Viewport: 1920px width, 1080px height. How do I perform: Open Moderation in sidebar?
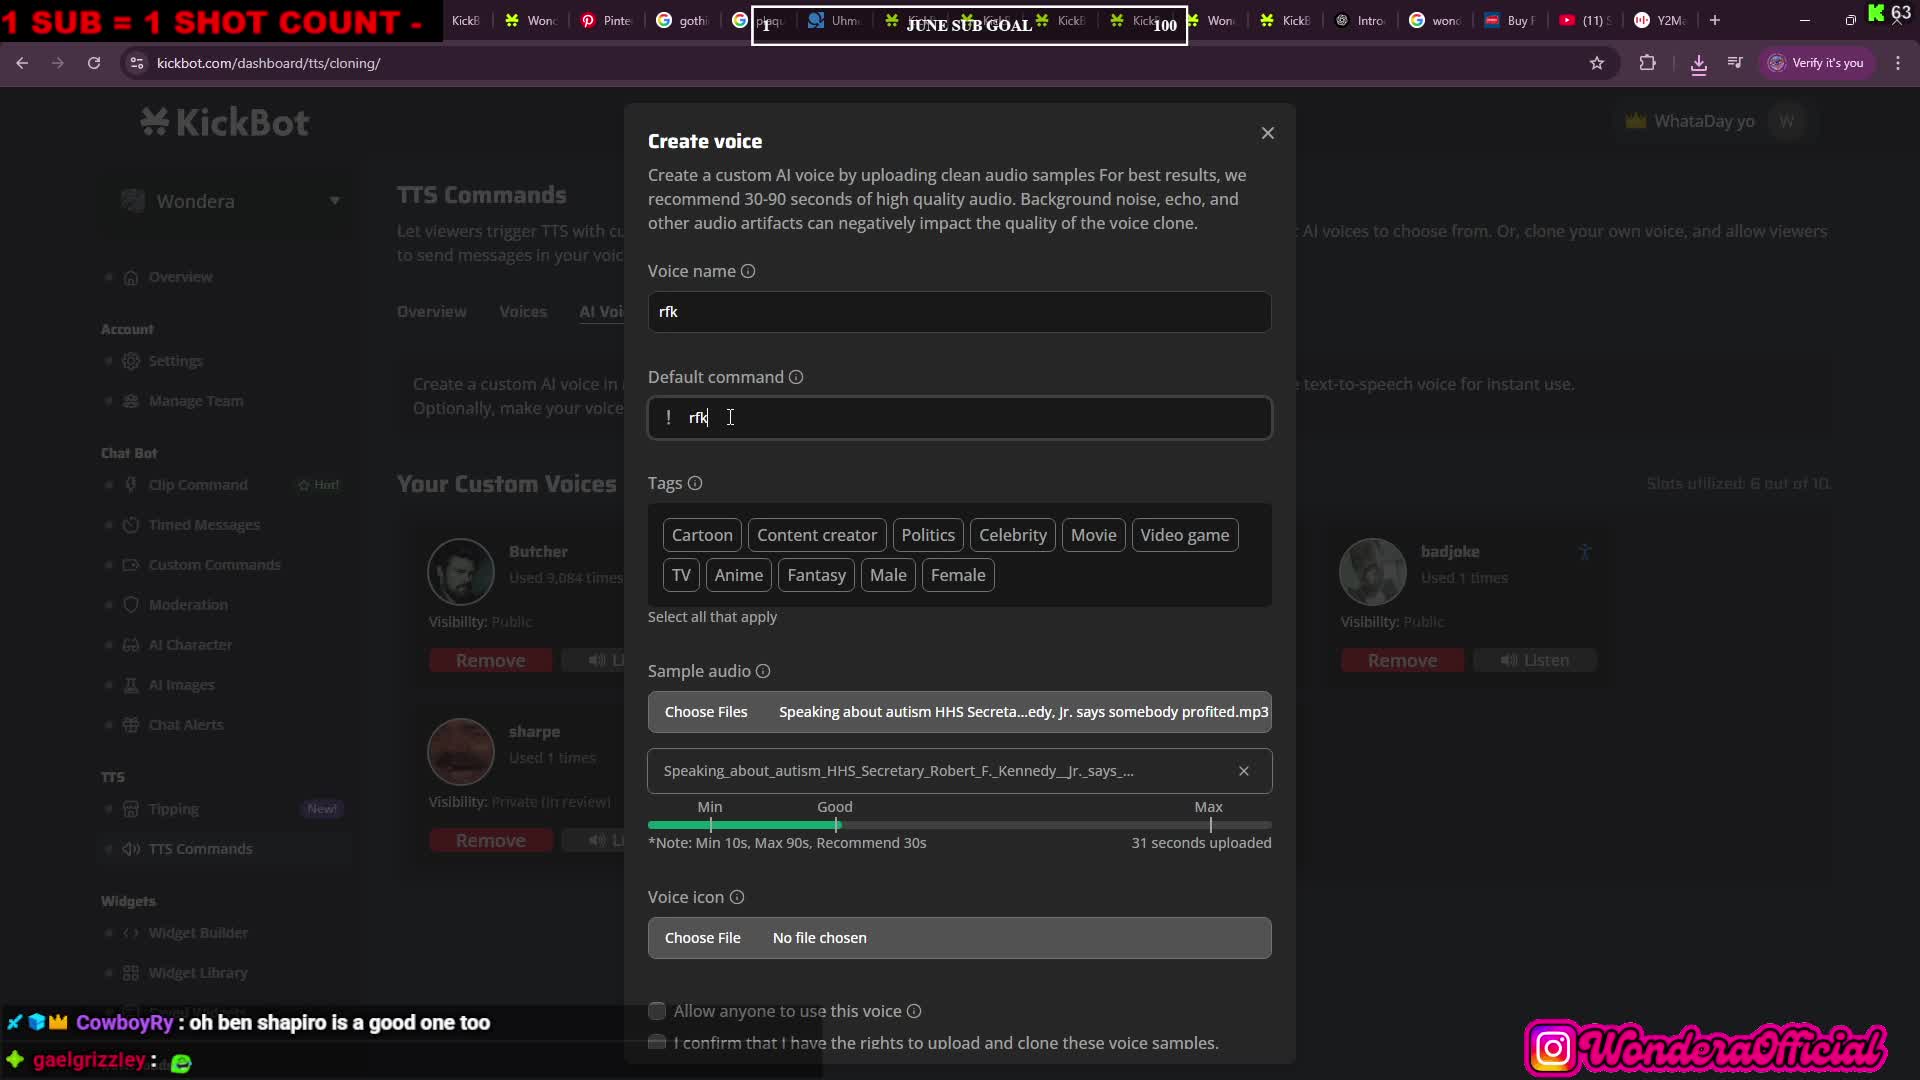pyautogui.click(x=188, y=605)
